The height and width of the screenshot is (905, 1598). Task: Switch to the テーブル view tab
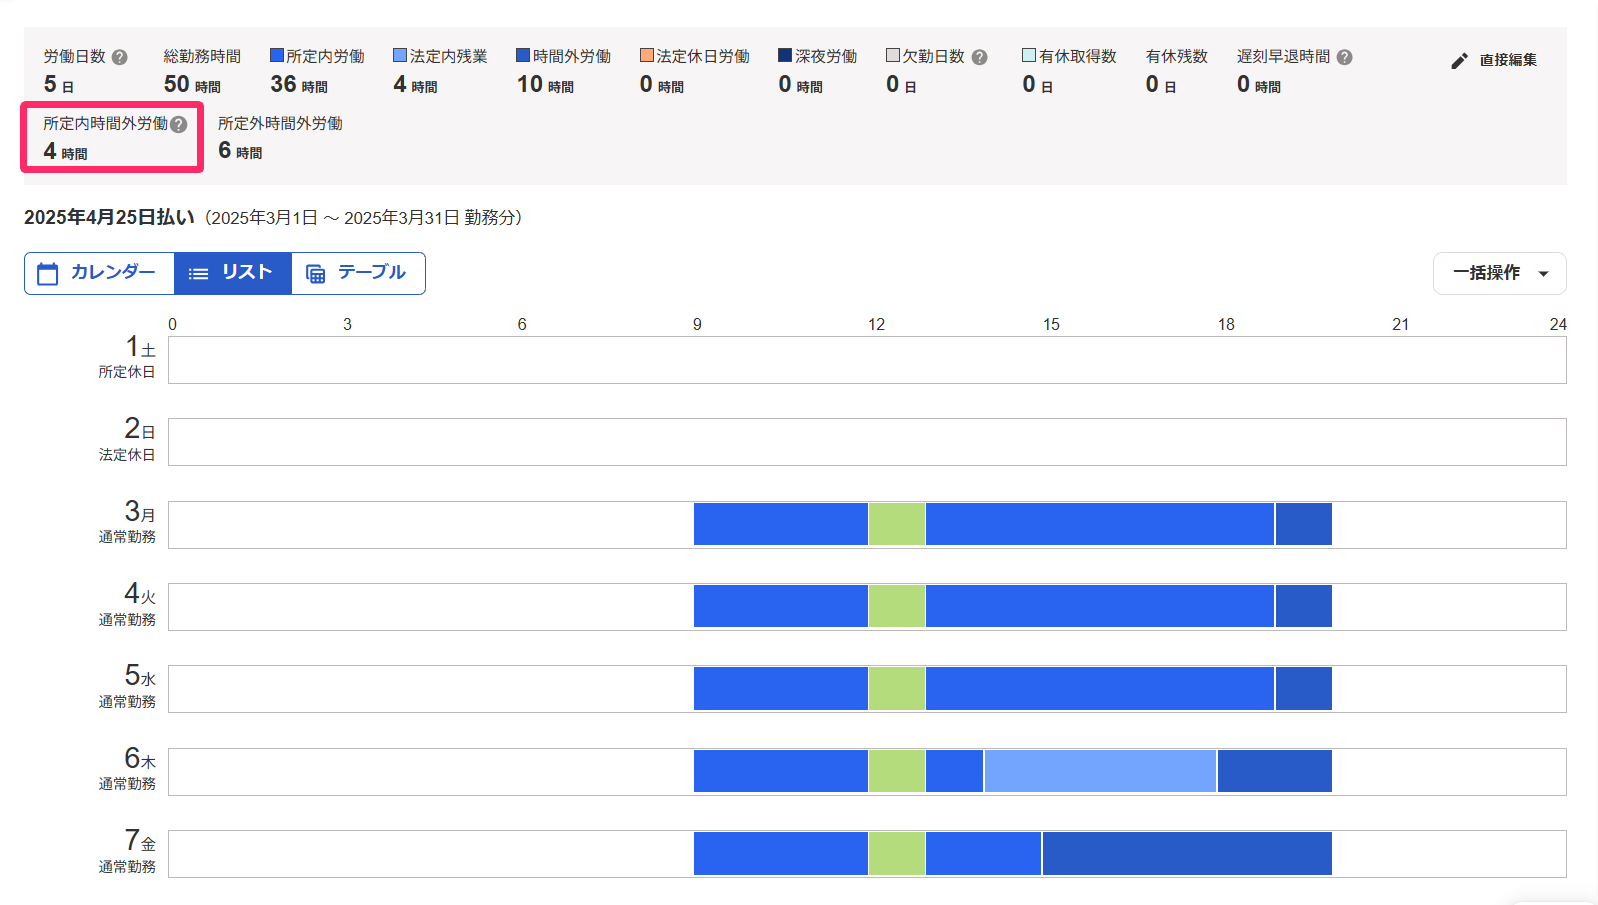coord(358,273)
